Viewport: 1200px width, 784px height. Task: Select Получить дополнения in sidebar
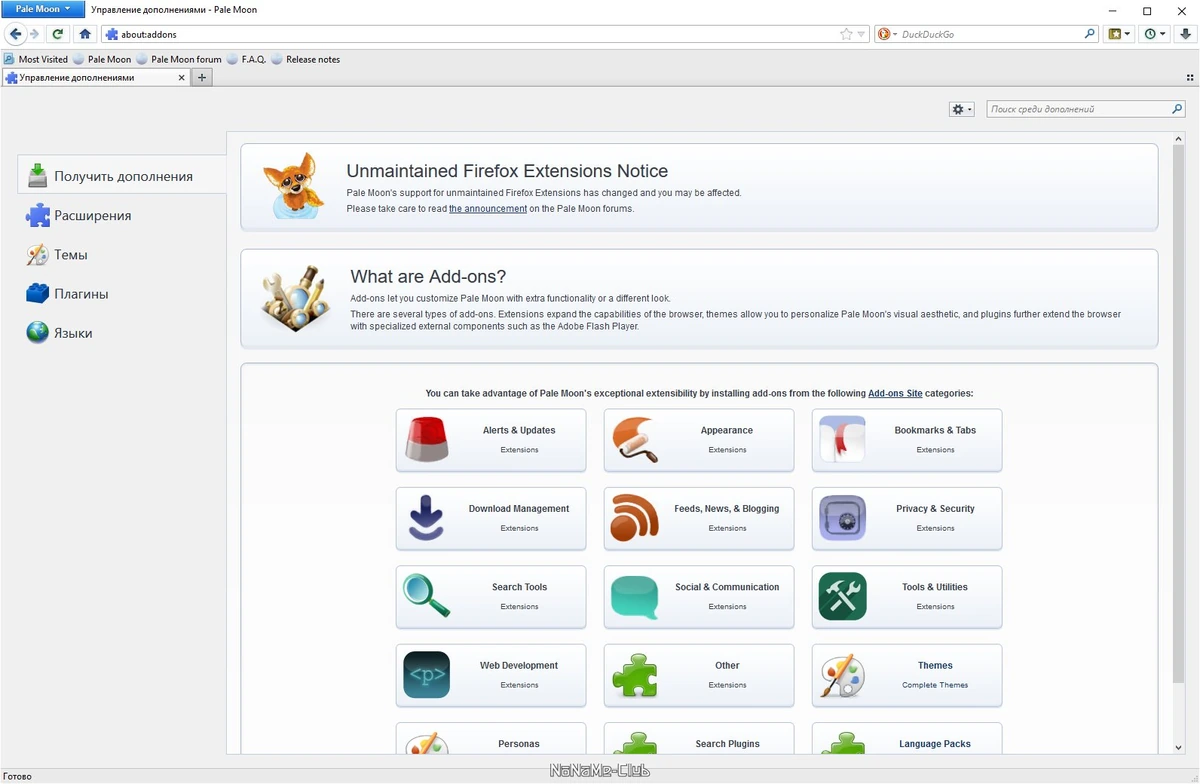(x=122, y=176)
